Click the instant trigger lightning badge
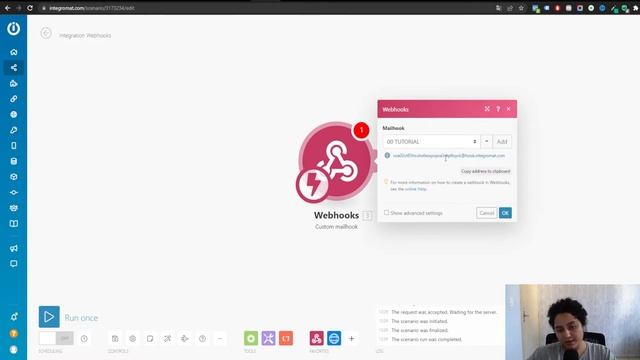The image size is (640, 360). pos(313,185)
